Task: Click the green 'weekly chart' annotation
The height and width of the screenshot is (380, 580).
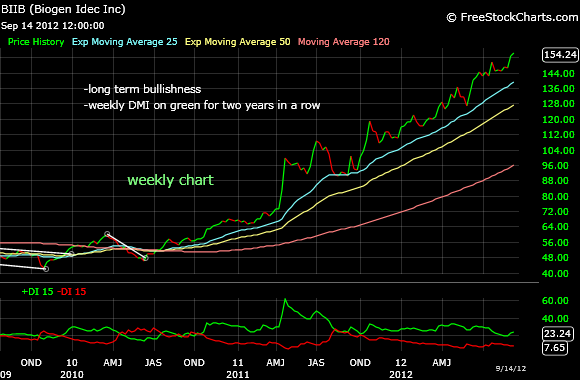Action: tap(171, 180)
